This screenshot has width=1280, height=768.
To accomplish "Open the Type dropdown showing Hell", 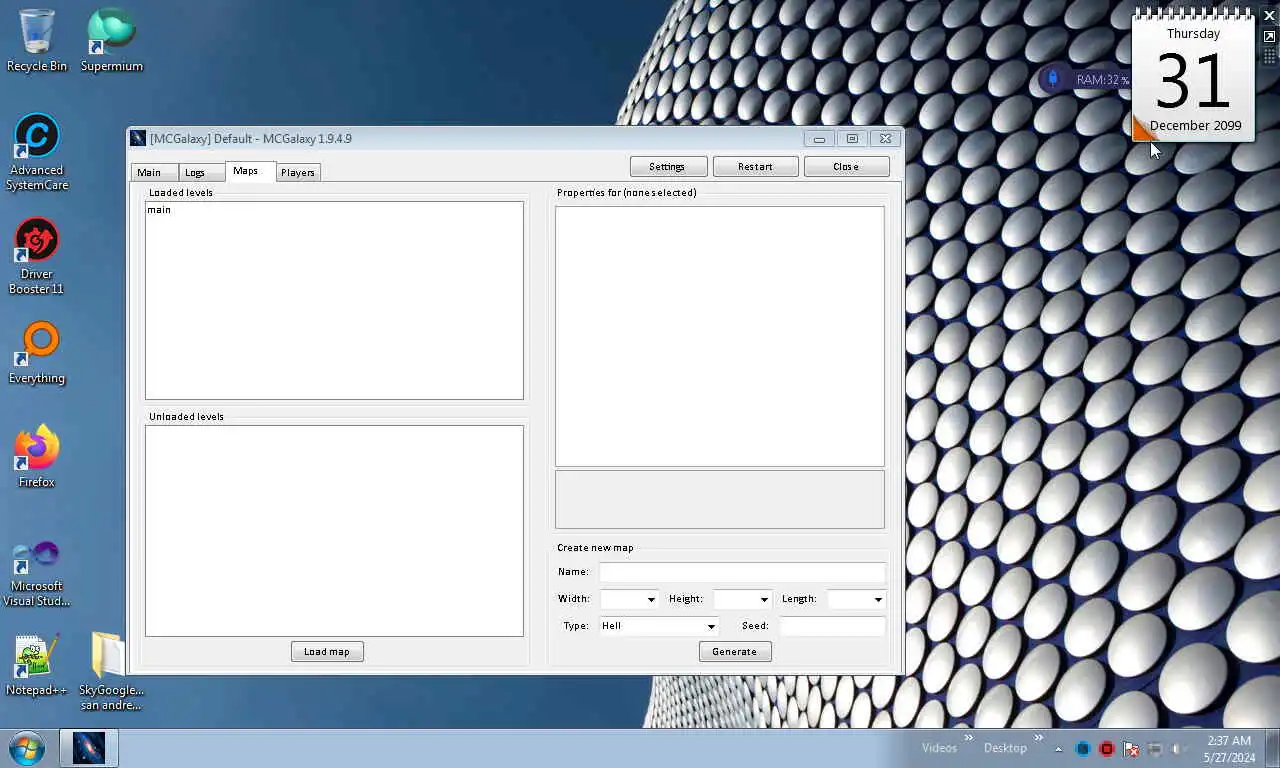I will tap(659, 626).
